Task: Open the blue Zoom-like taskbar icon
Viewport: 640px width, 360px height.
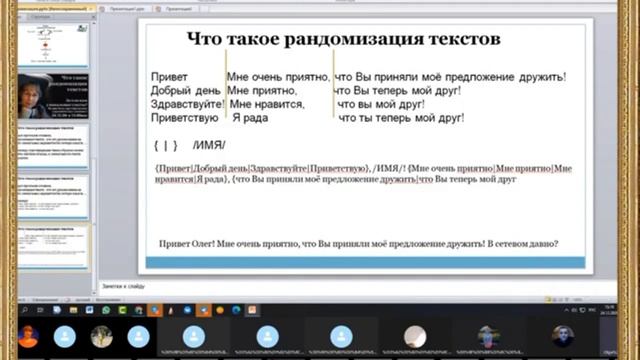Action: point(187,310)
